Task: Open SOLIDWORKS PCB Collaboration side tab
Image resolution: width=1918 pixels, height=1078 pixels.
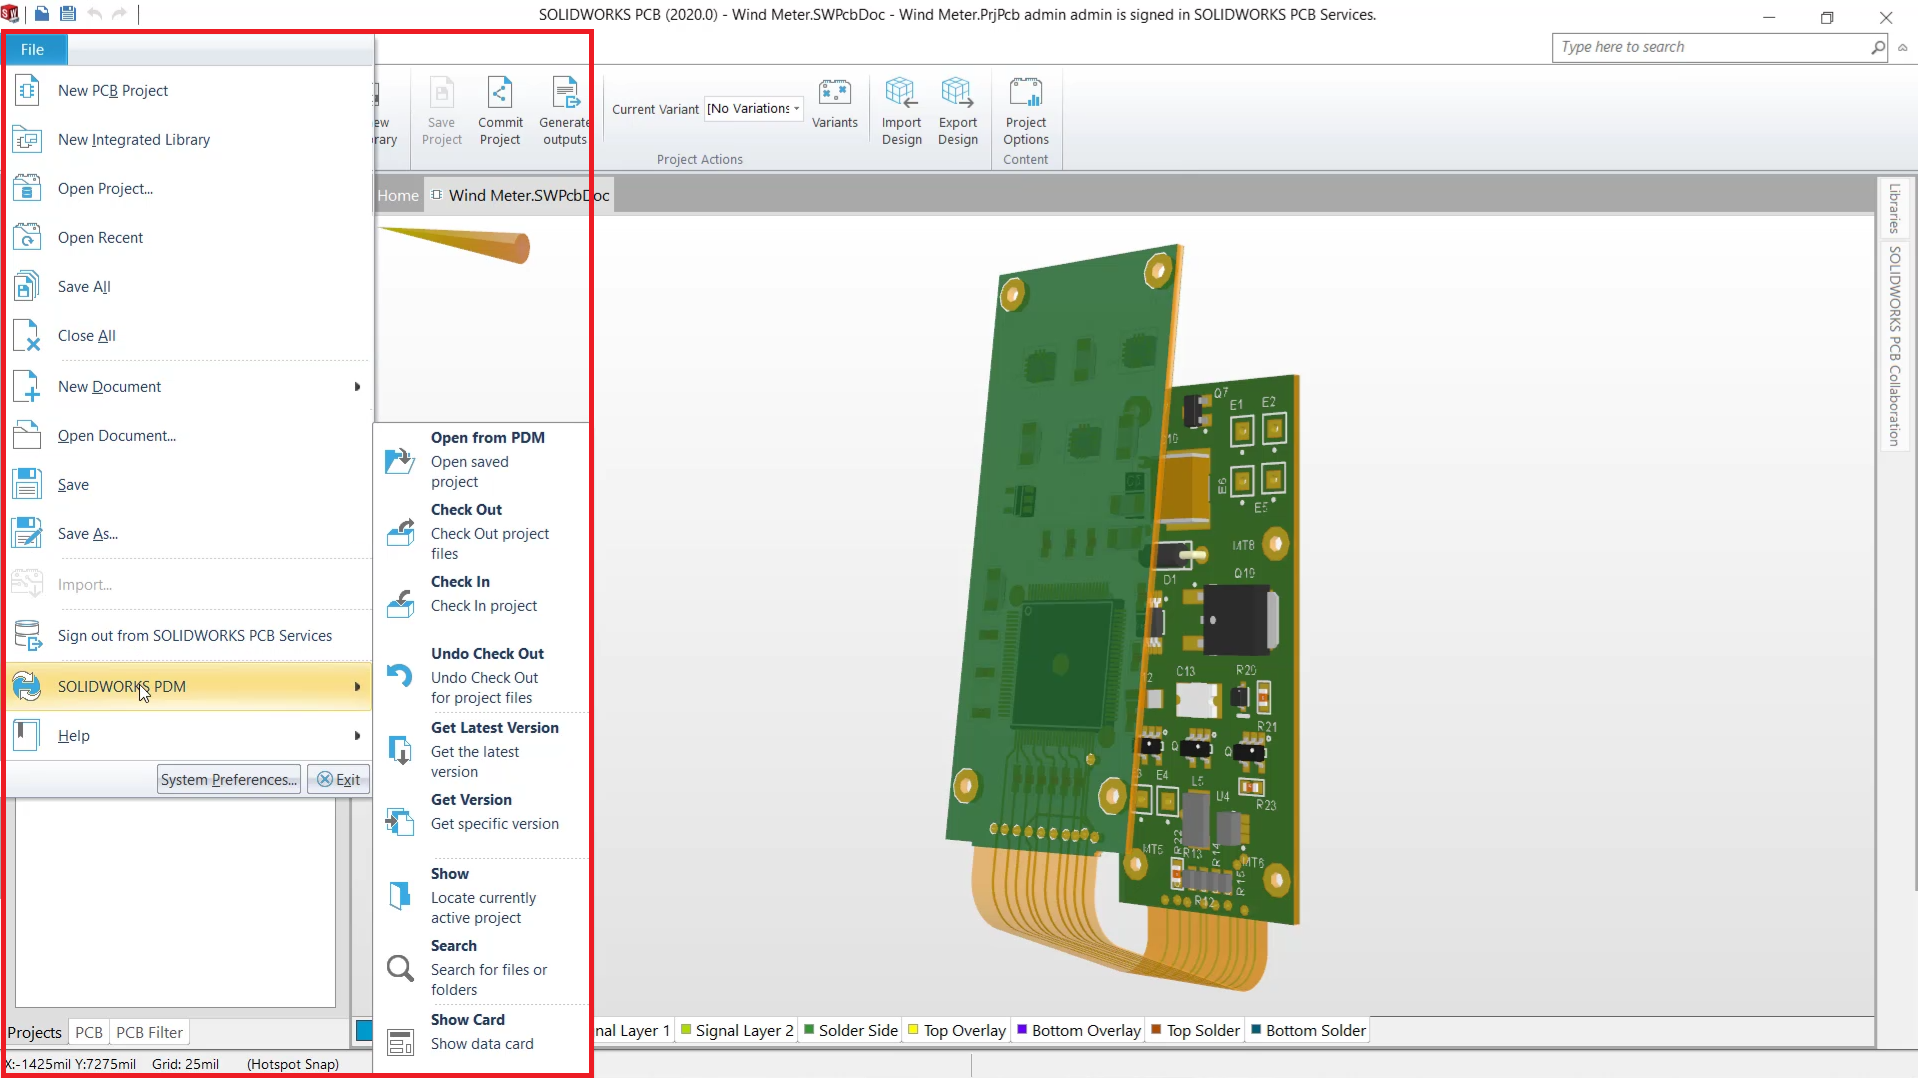Action: (x=1893, y=346)
